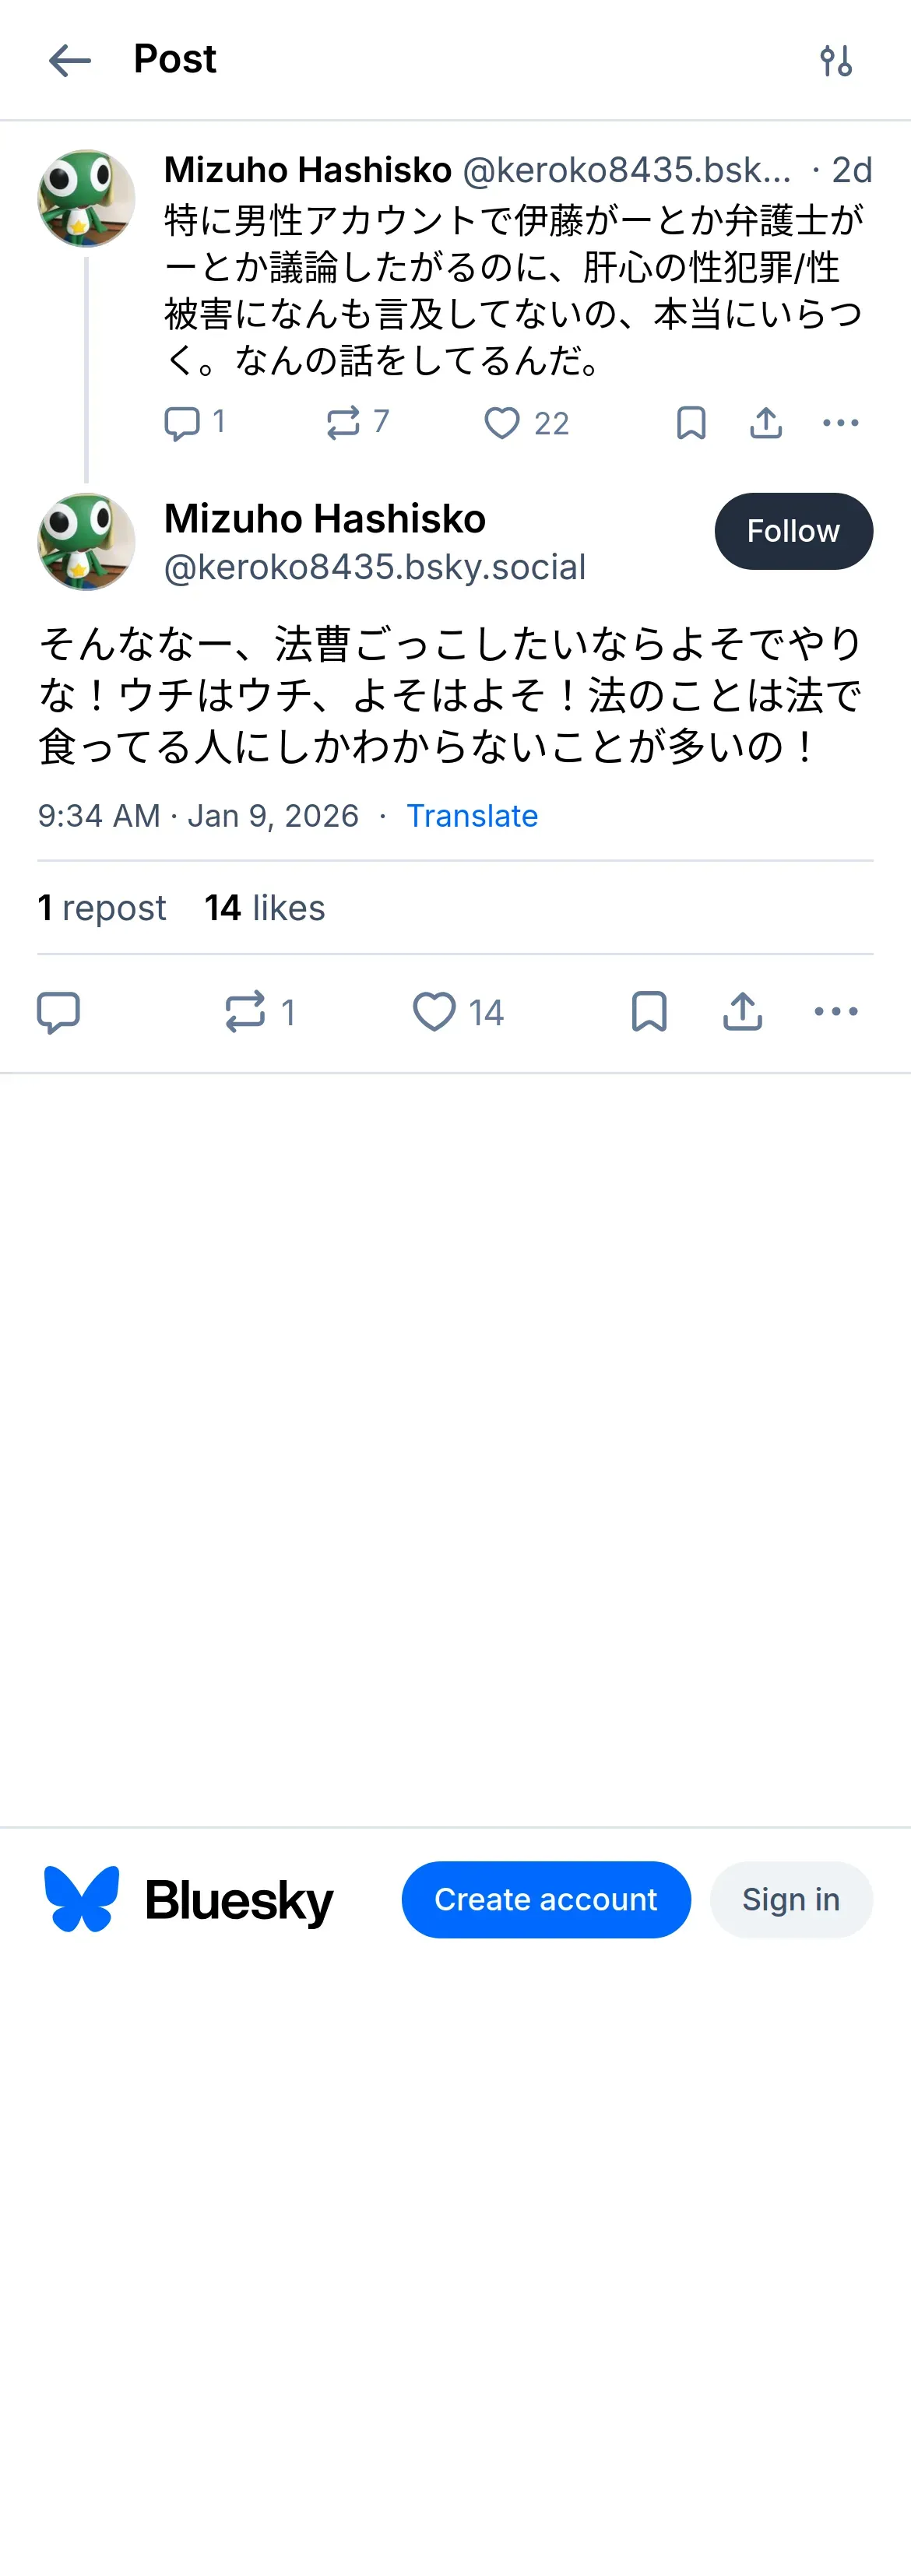The image size is (911, 2576).
Task: View who reposted this post
Action: (x=102, y=908)
